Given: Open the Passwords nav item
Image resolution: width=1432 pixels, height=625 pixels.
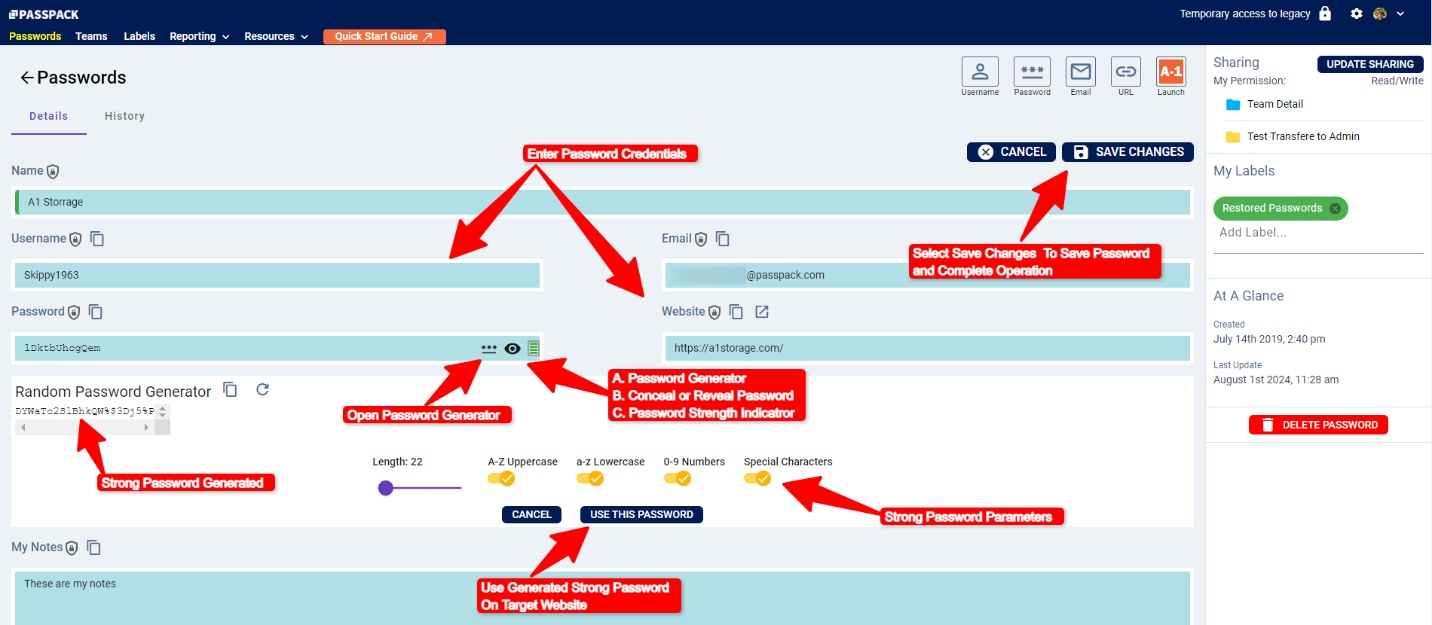Looking at the screenshot, I should (35, 36).
